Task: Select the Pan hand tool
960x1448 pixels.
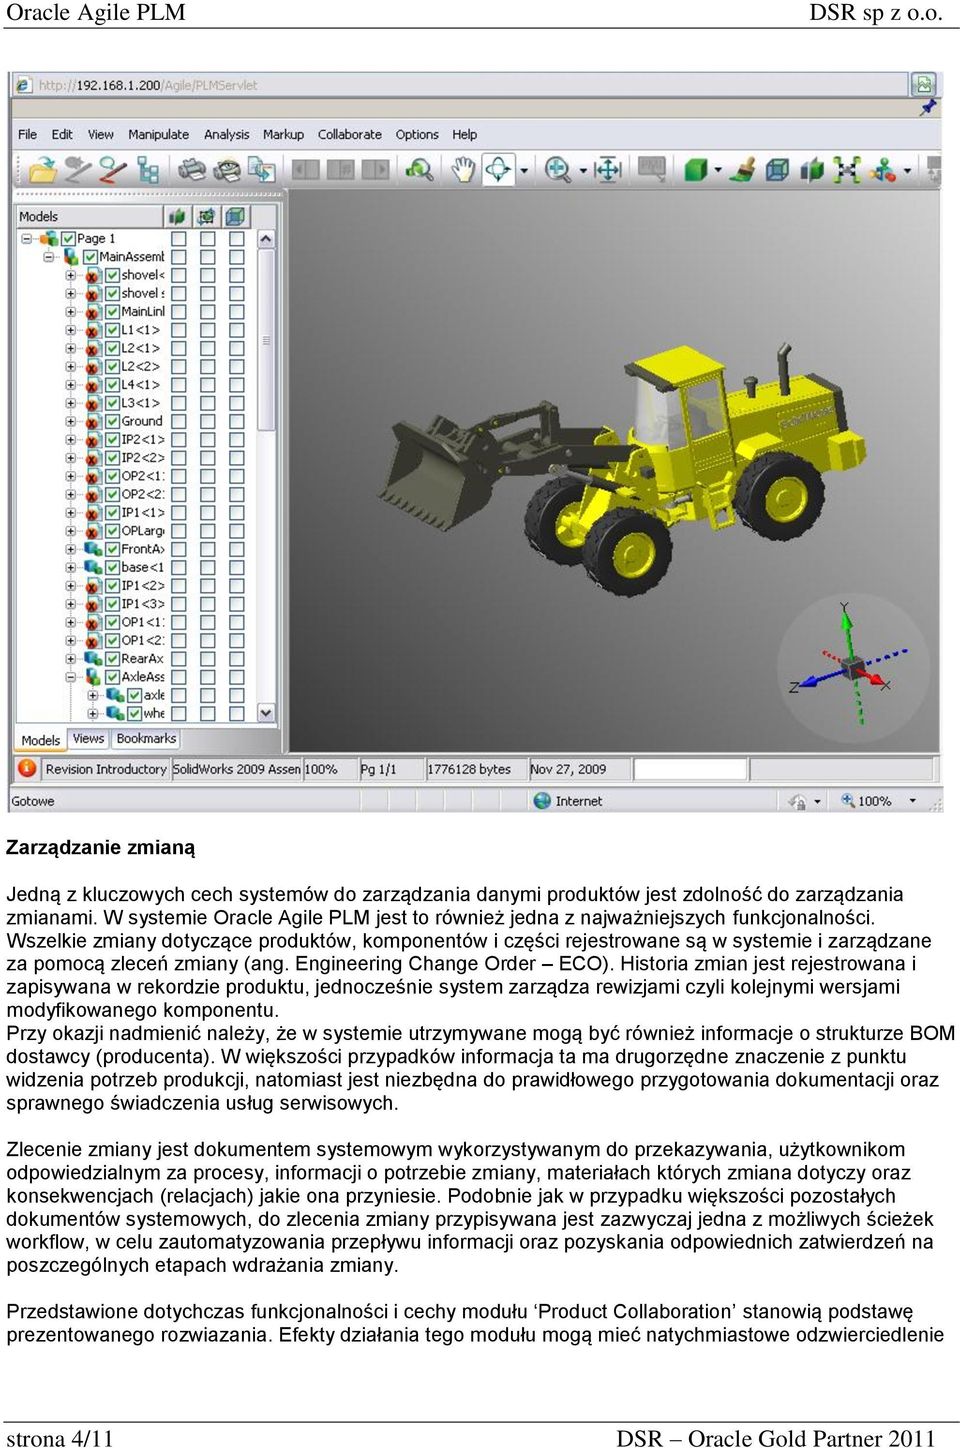Action: pyautogui.click(x=462, y=170)
